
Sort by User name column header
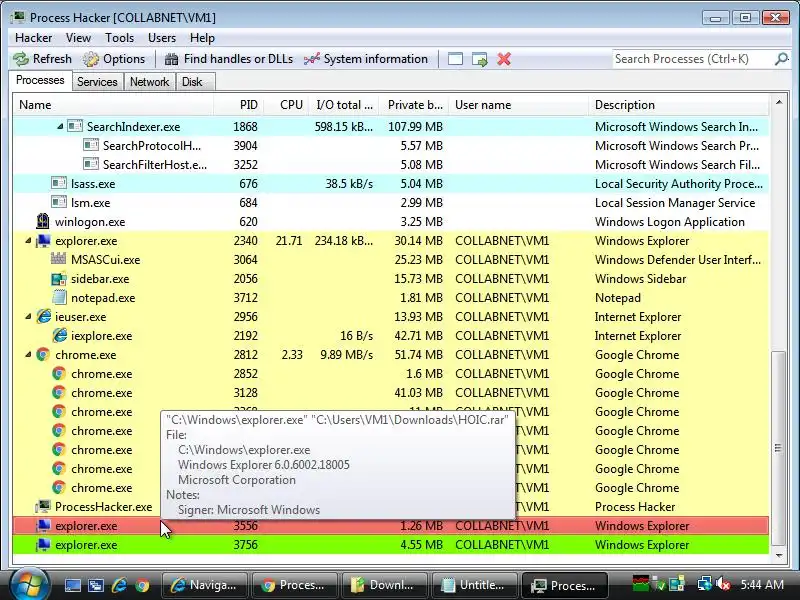[x=518, y=105]
